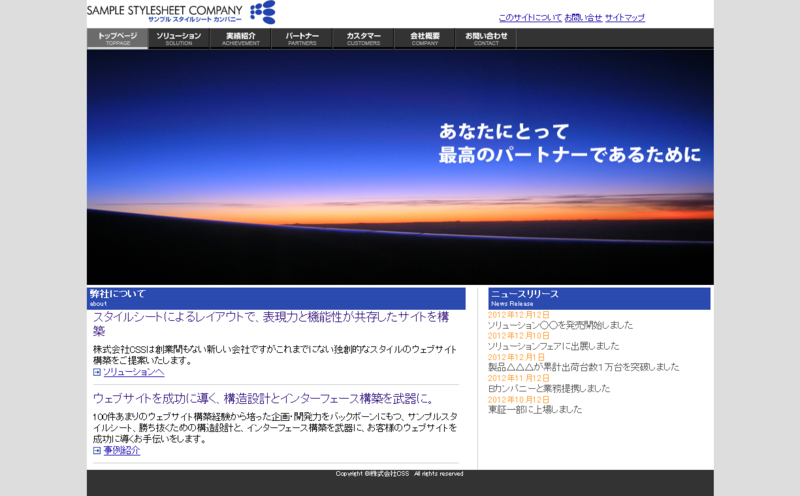Click the サンプル スタイルシート カンパニー subtitle
The image size is (800, 496).
[x=195, y=19]
